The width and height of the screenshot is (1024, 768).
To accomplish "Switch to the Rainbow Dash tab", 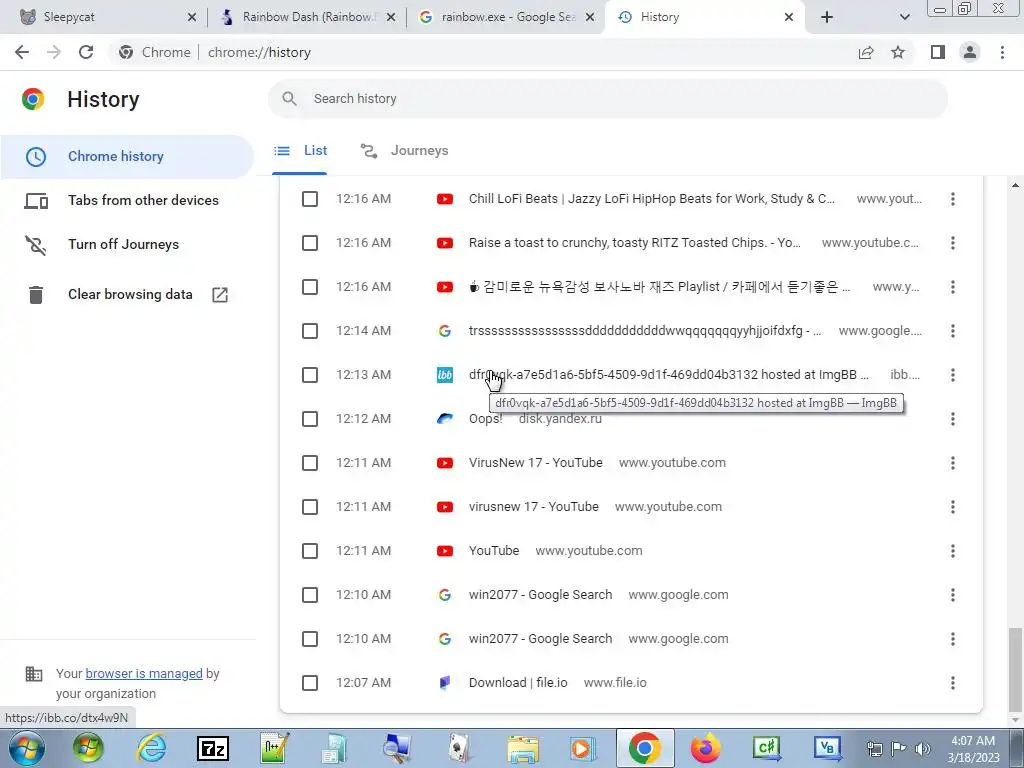I will [307, 17].
